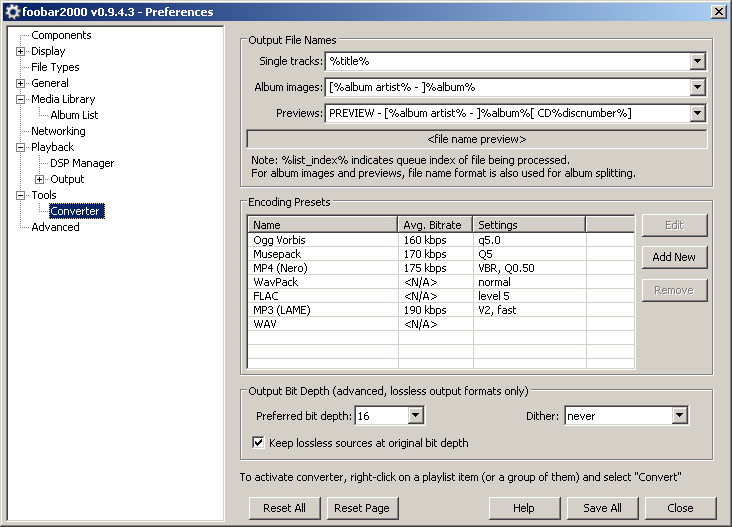Select Components in the preferences tree
The height and width of the screenshot is (527, 732).
(61, 35)
